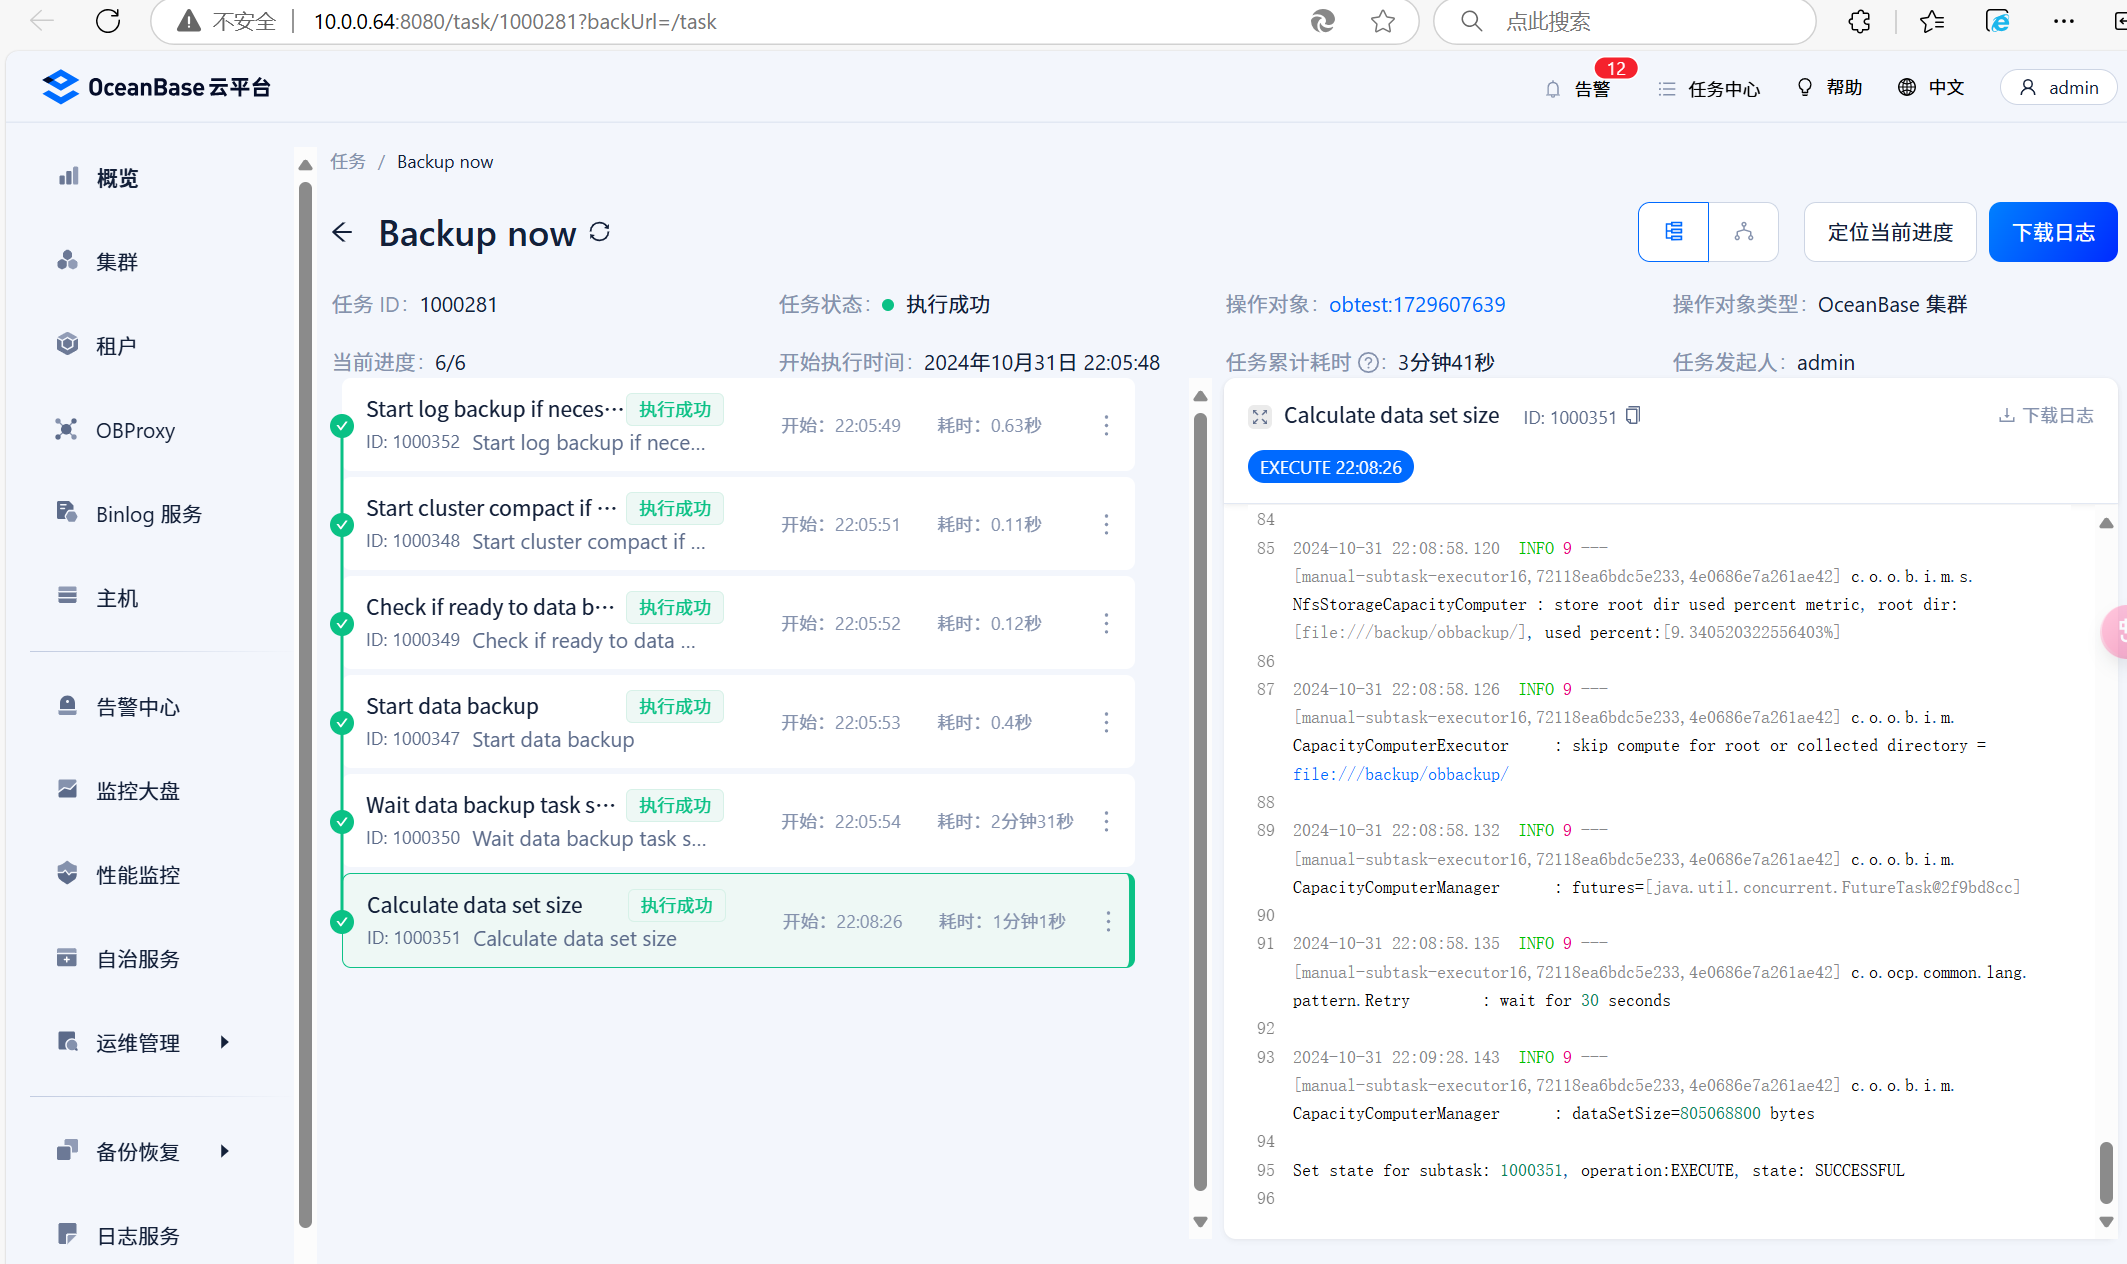Image resolution: width=2127 pixels, height=1264 pixels.
Task: Copy the subtask ID 1000351
Action: 1633,416
